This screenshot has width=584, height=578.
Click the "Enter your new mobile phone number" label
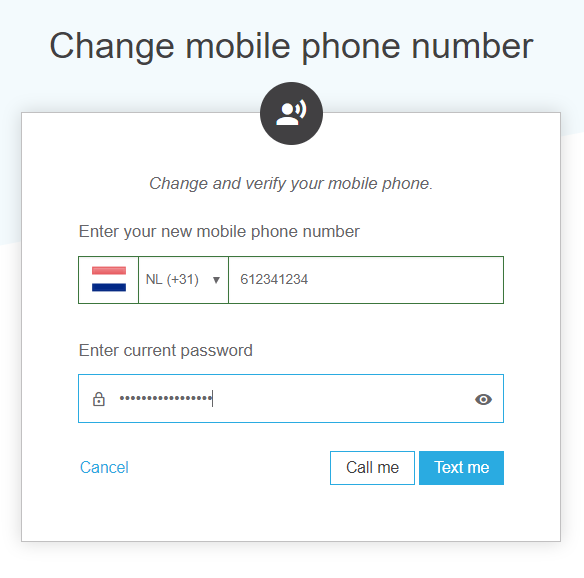[219, 232]
